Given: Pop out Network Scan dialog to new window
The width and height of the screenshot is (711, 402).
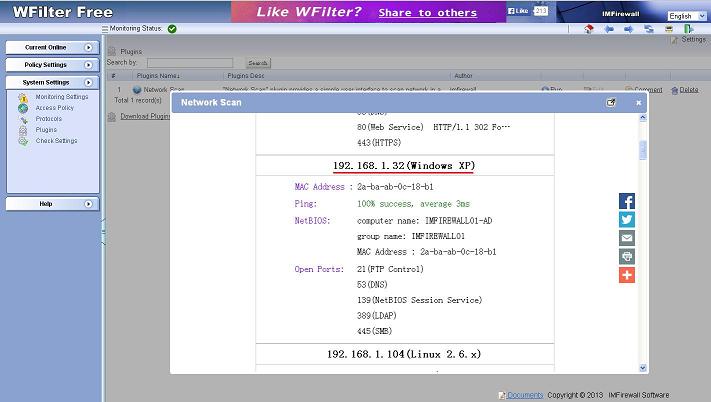Looking at the screenshot, I should tap(611, 102).
